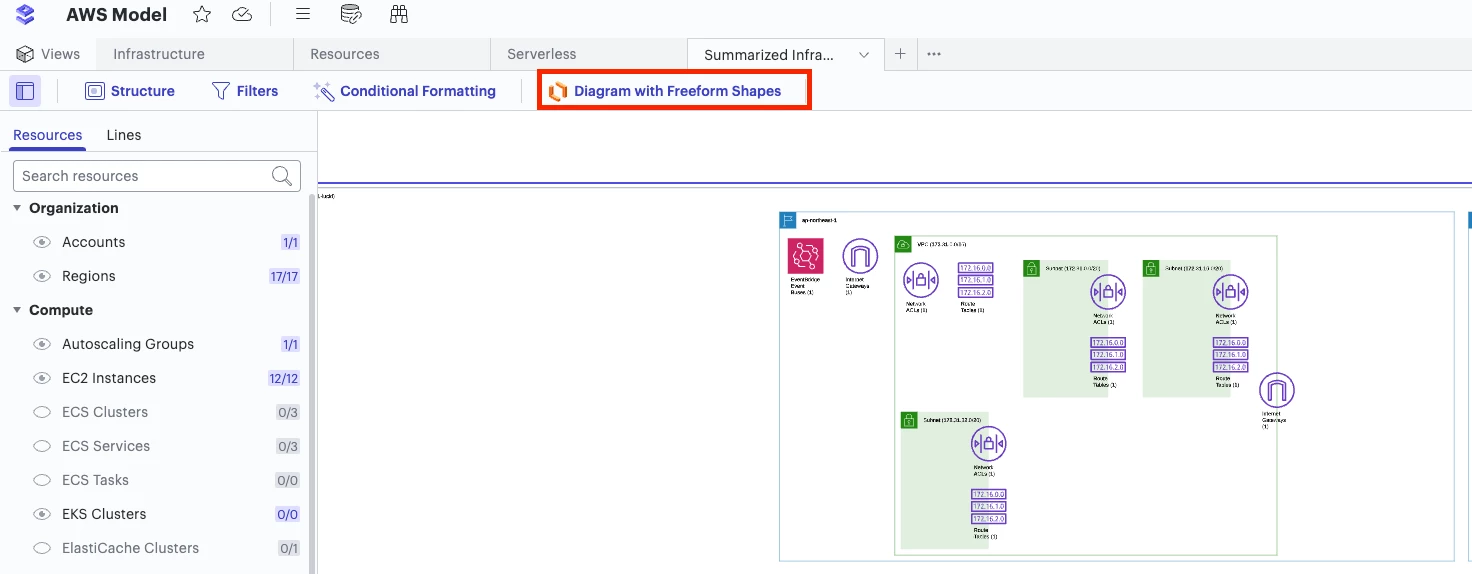Show ElastiCache Clusters via eye icon
Viewport: 1472px width, 574px height.
(x=42, y=548)
